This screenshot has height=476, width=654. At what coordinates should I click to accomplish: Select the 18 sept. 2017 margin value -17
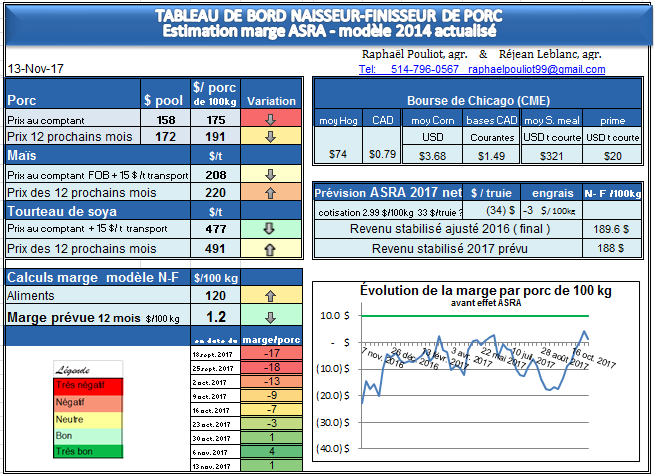pos(270,354)
